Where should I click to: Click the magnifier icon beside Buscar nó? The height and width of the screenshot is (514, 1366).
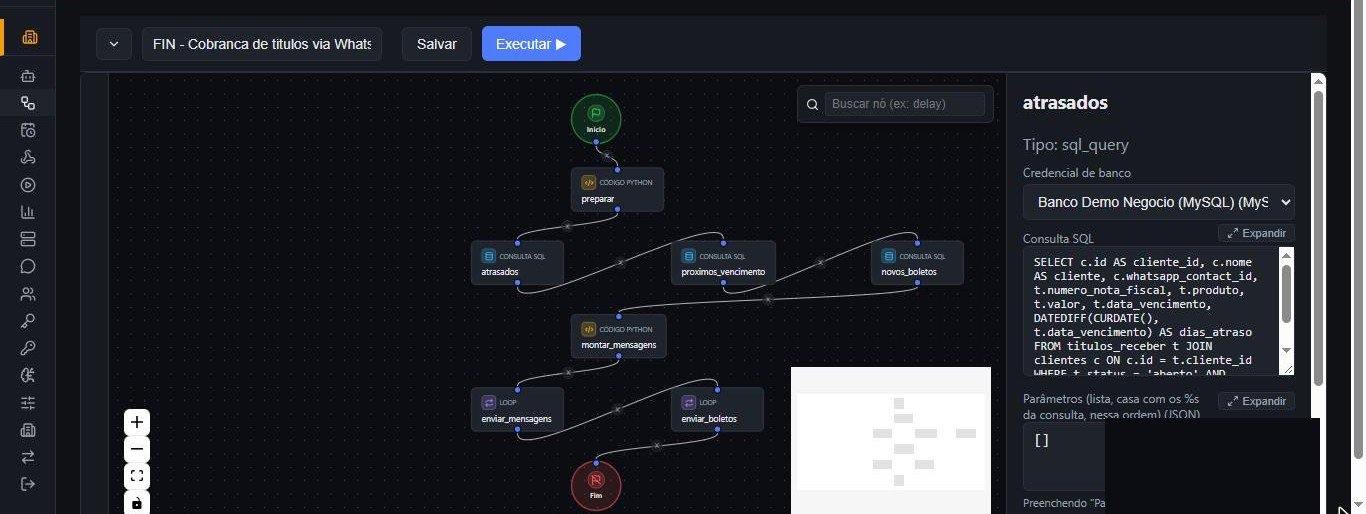tap(812, 104)
